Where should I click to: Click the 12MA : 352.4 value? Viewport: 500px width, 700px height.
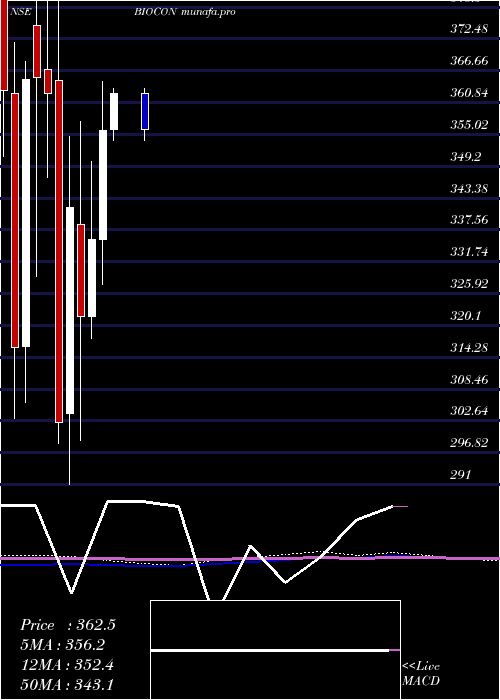click(67, 665)
